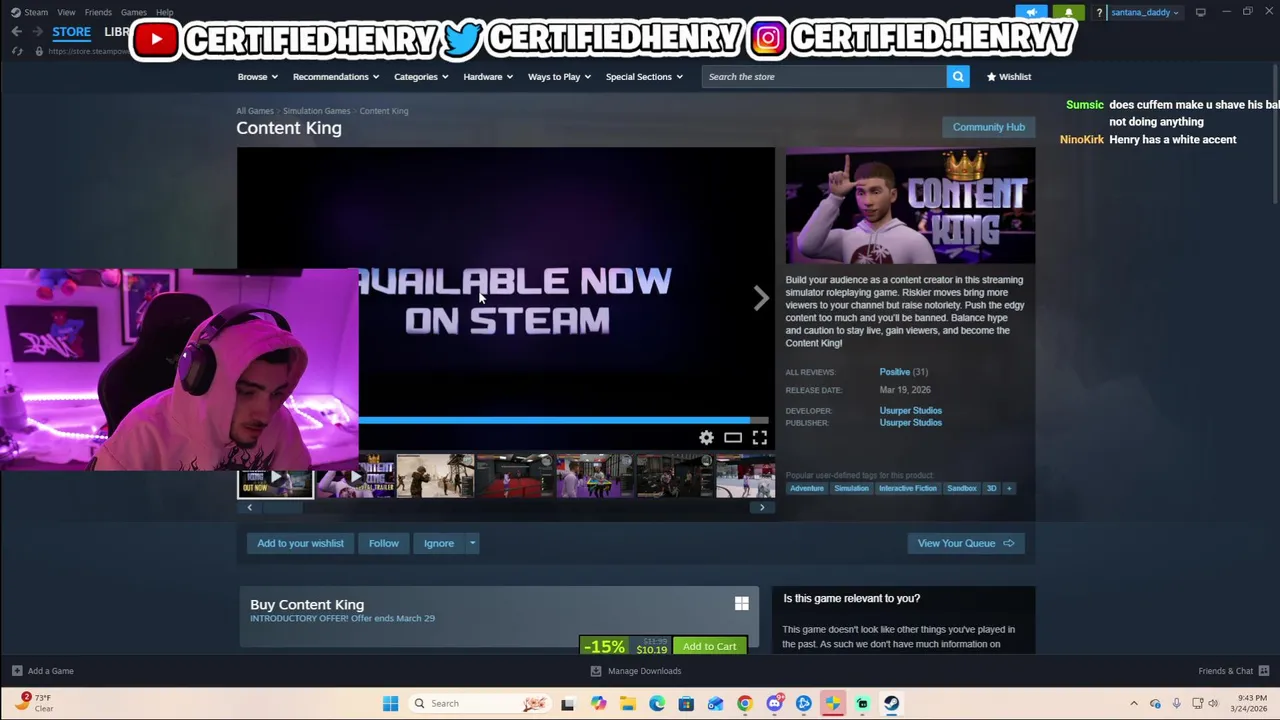
Task: Switch video player to theater mode
Action: tap(733, 438)
